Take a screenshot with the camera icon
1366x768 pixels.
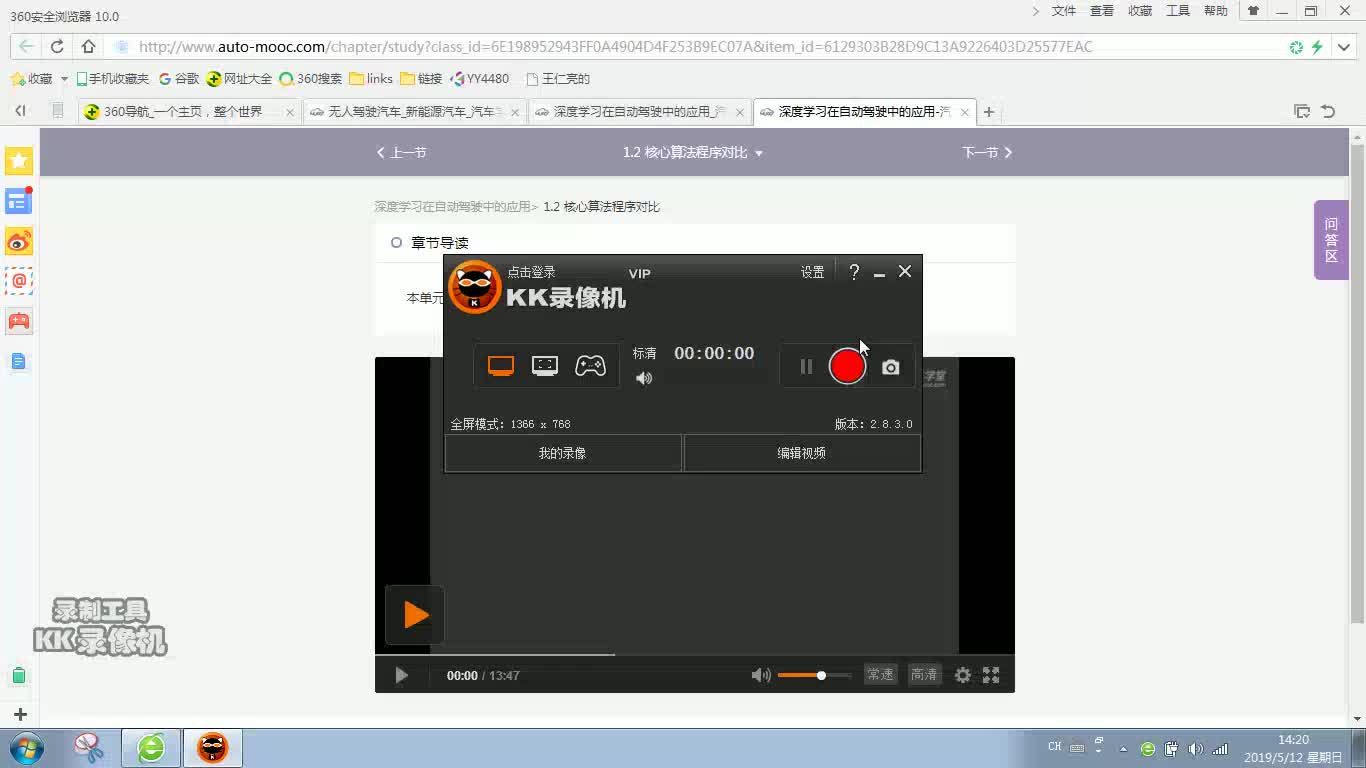890,367
